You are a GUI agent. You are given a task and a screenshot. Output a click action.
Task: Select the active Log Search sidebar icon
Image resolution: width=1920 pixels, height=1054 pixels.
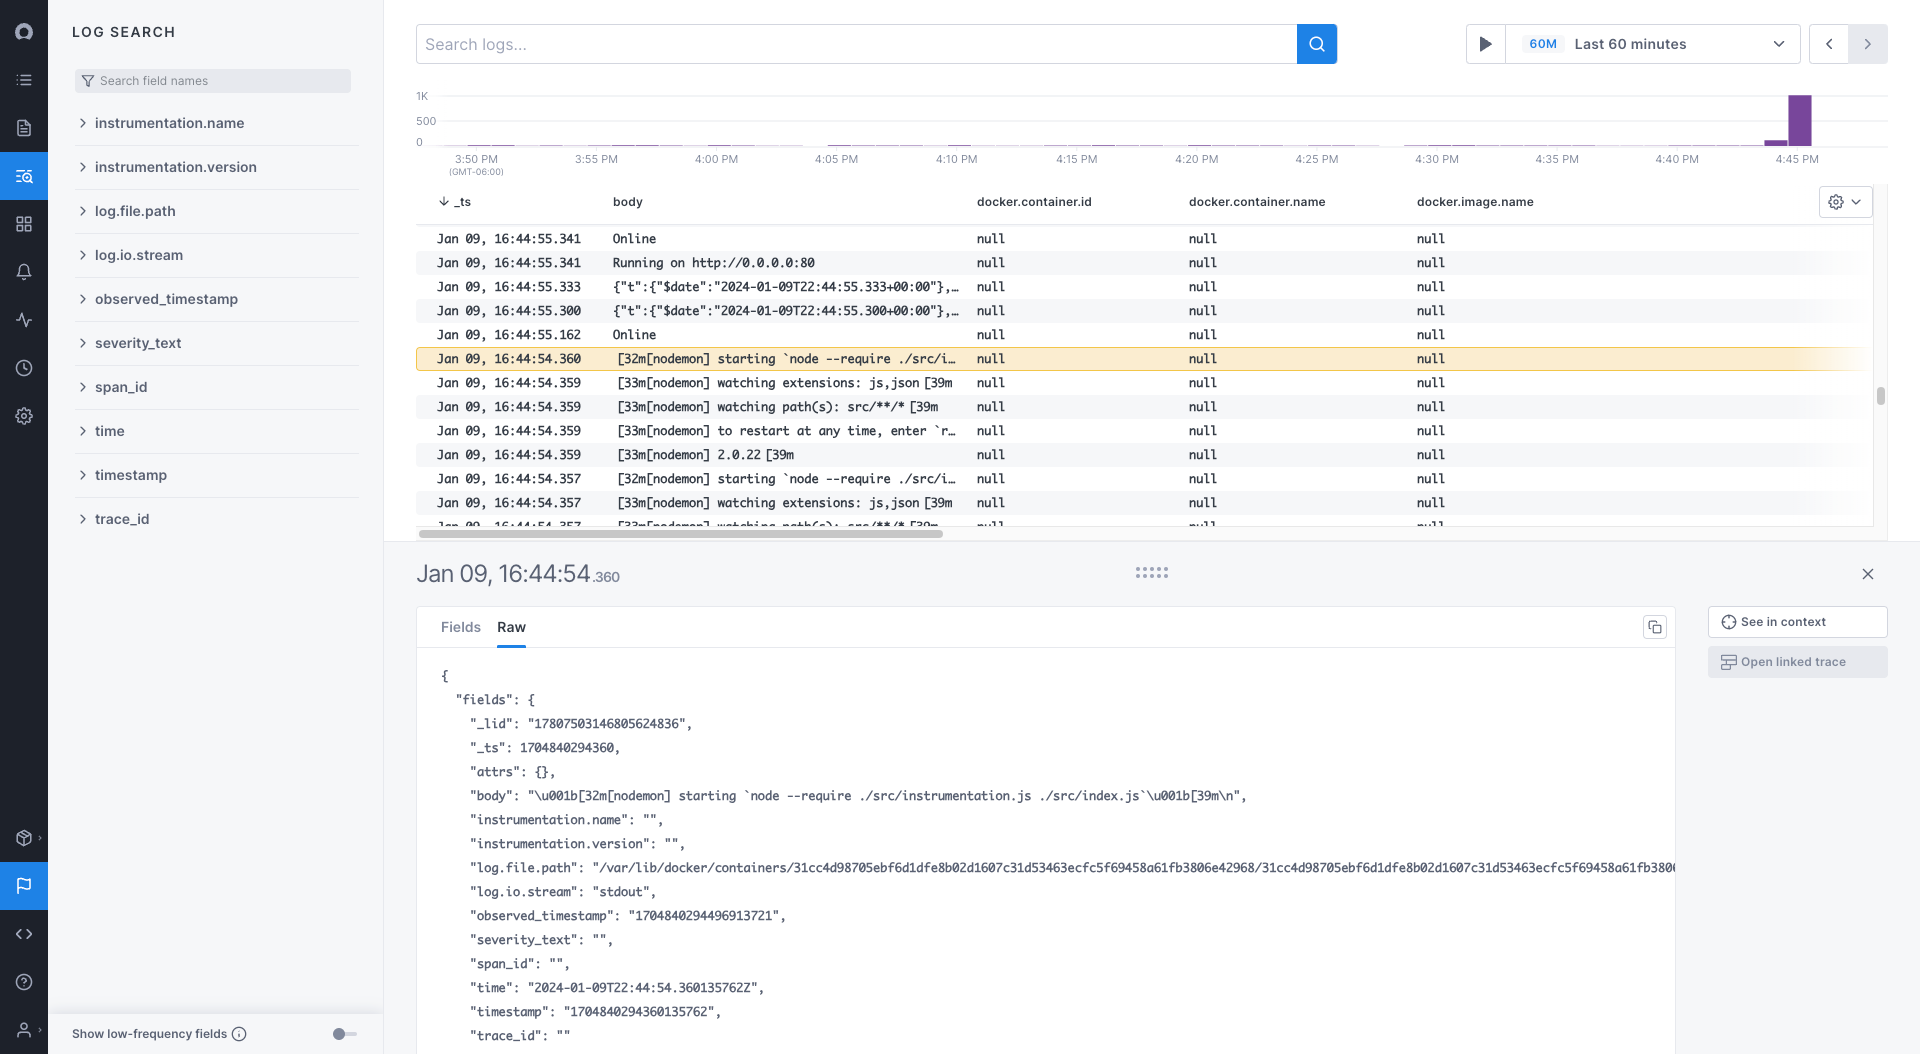(24, 176)
